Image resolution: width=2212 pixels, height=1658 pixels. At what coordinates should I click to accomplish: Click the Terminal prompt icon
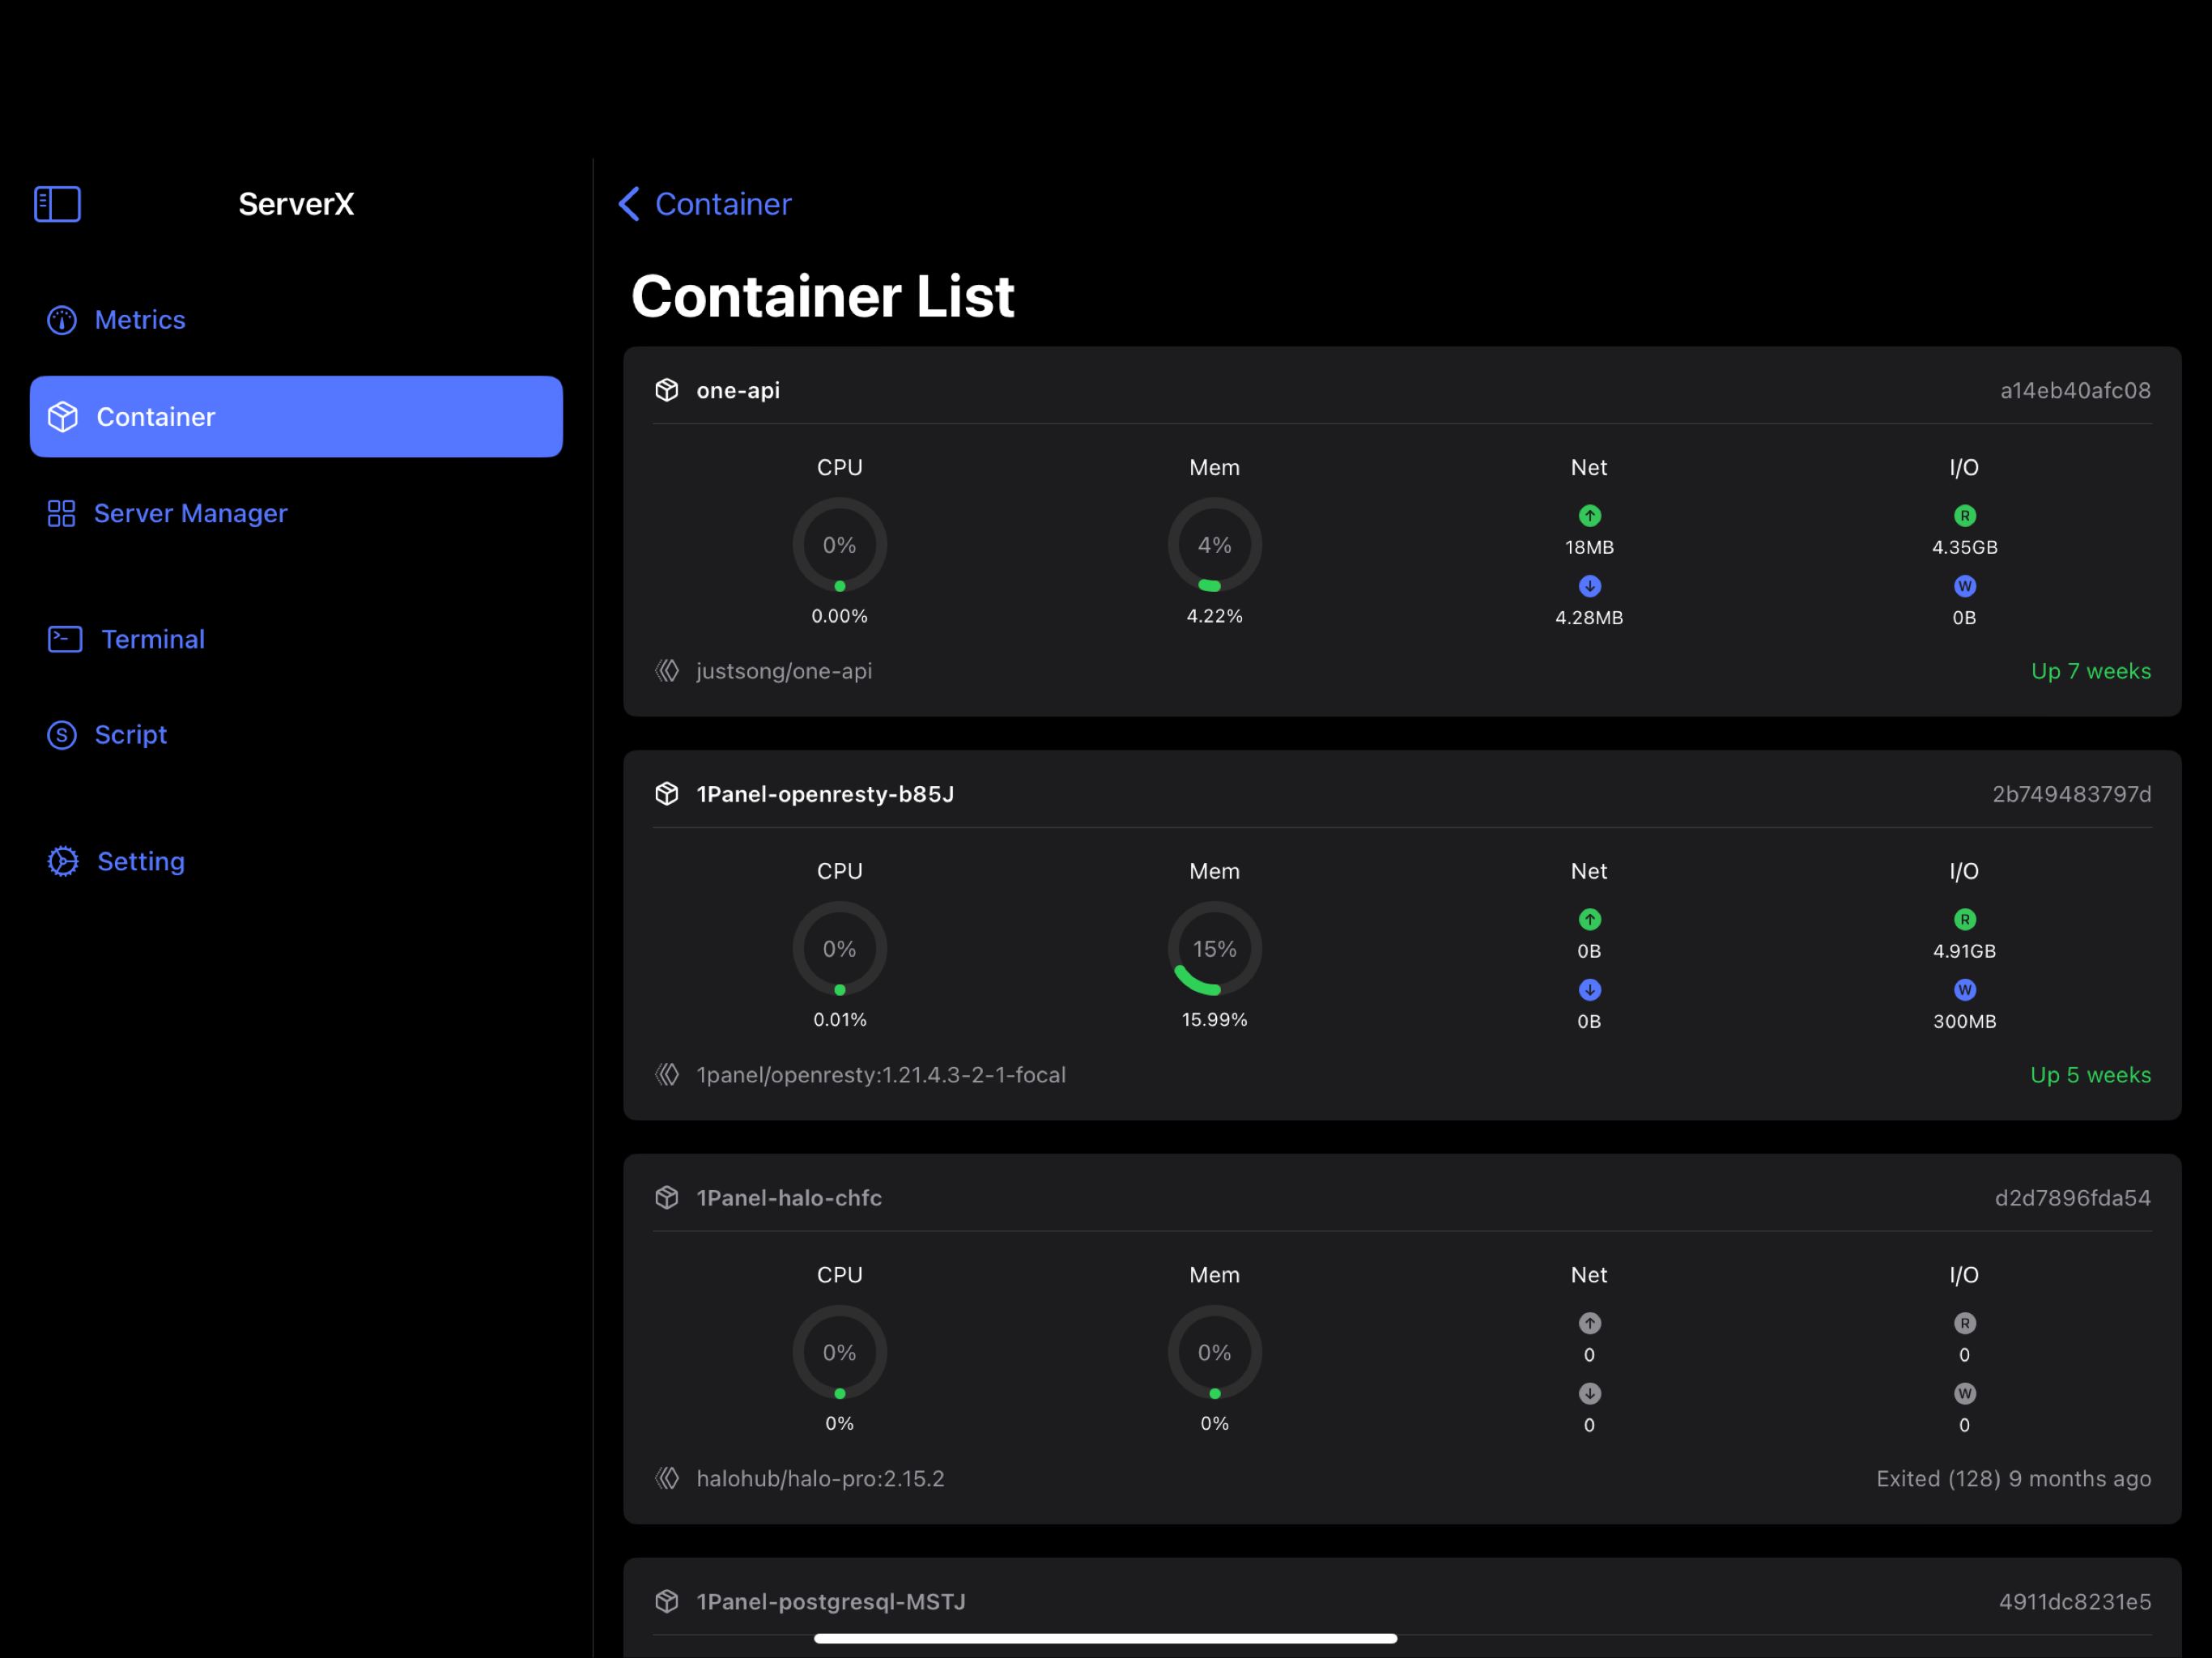coord(65,639)
